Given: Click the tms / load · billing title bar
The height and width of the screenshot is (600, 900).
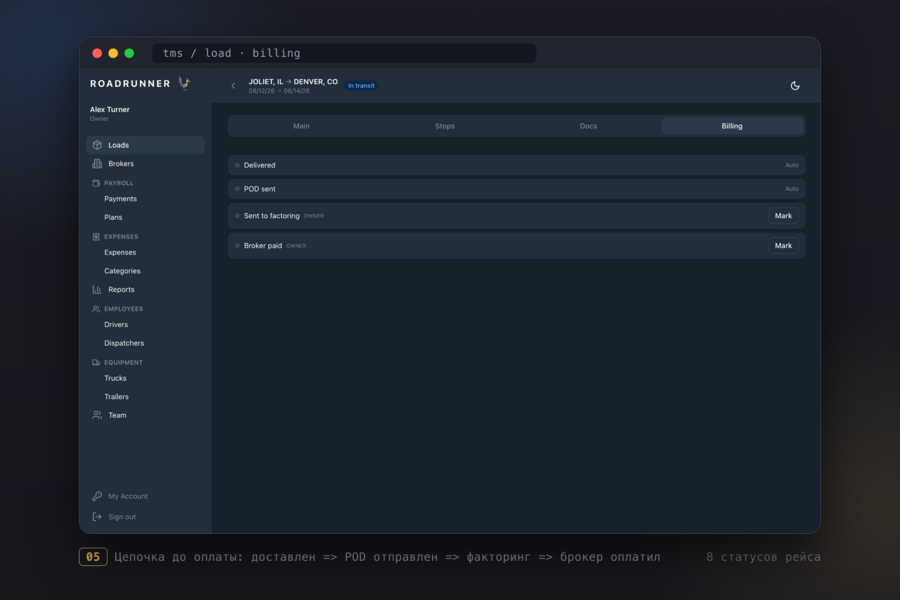Looking at the screenshot, I should (344, 53).
